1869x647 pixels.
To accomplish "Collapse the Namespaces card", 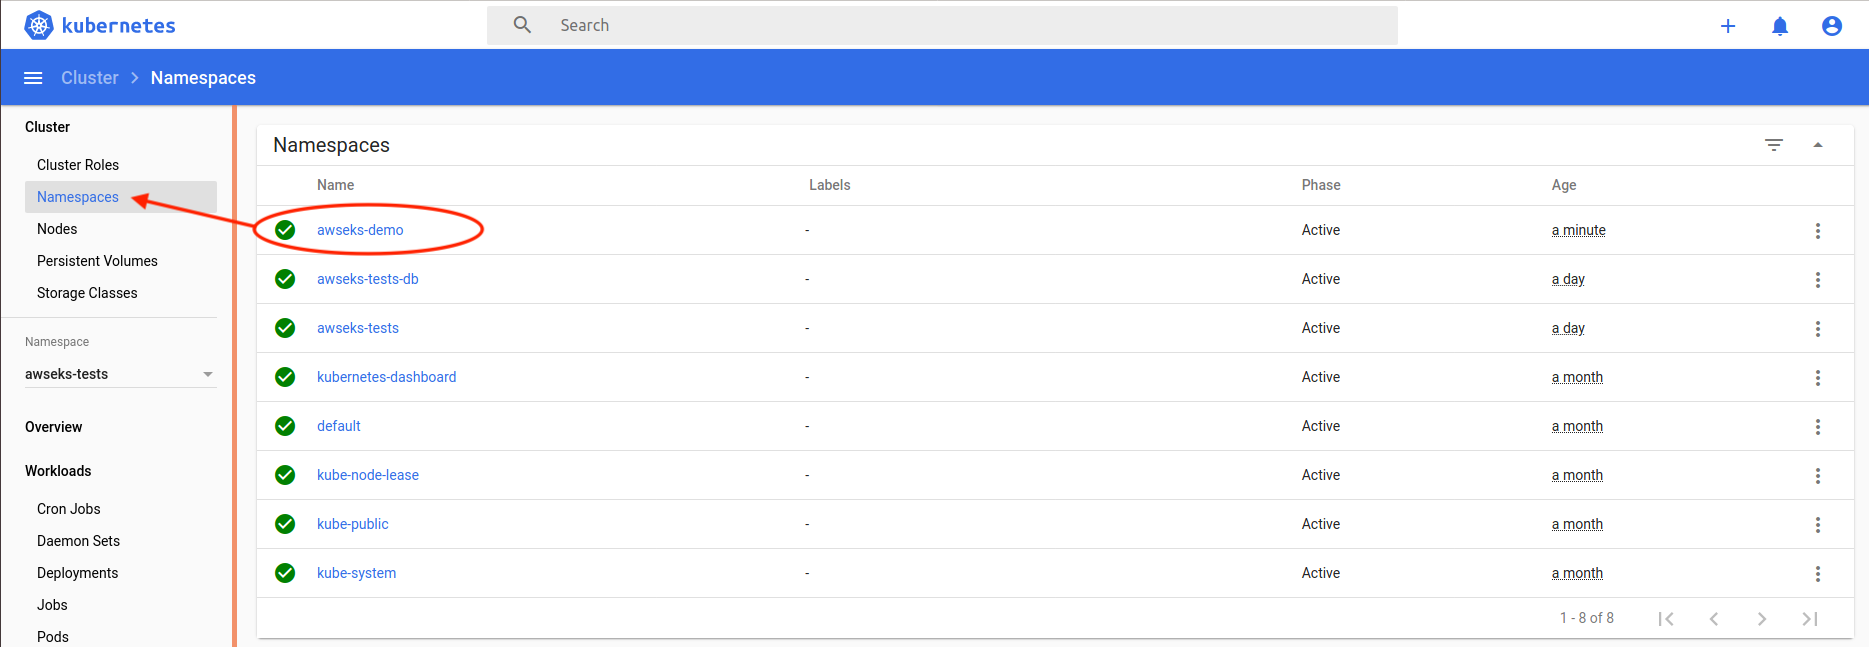I will pyautogui.click(x=1818, y=145).
